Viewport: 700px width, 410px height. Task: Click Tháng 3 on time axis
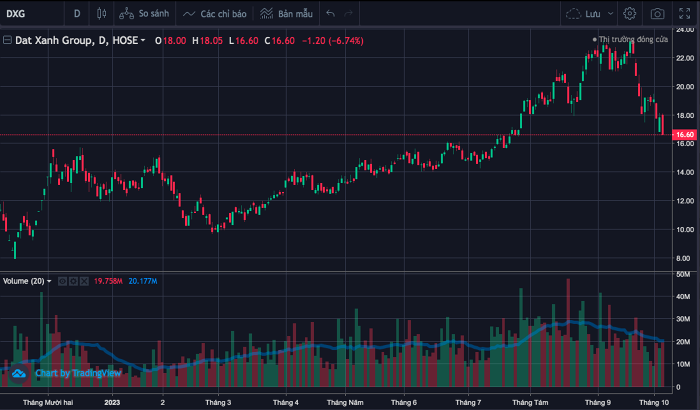pos(218,402)
